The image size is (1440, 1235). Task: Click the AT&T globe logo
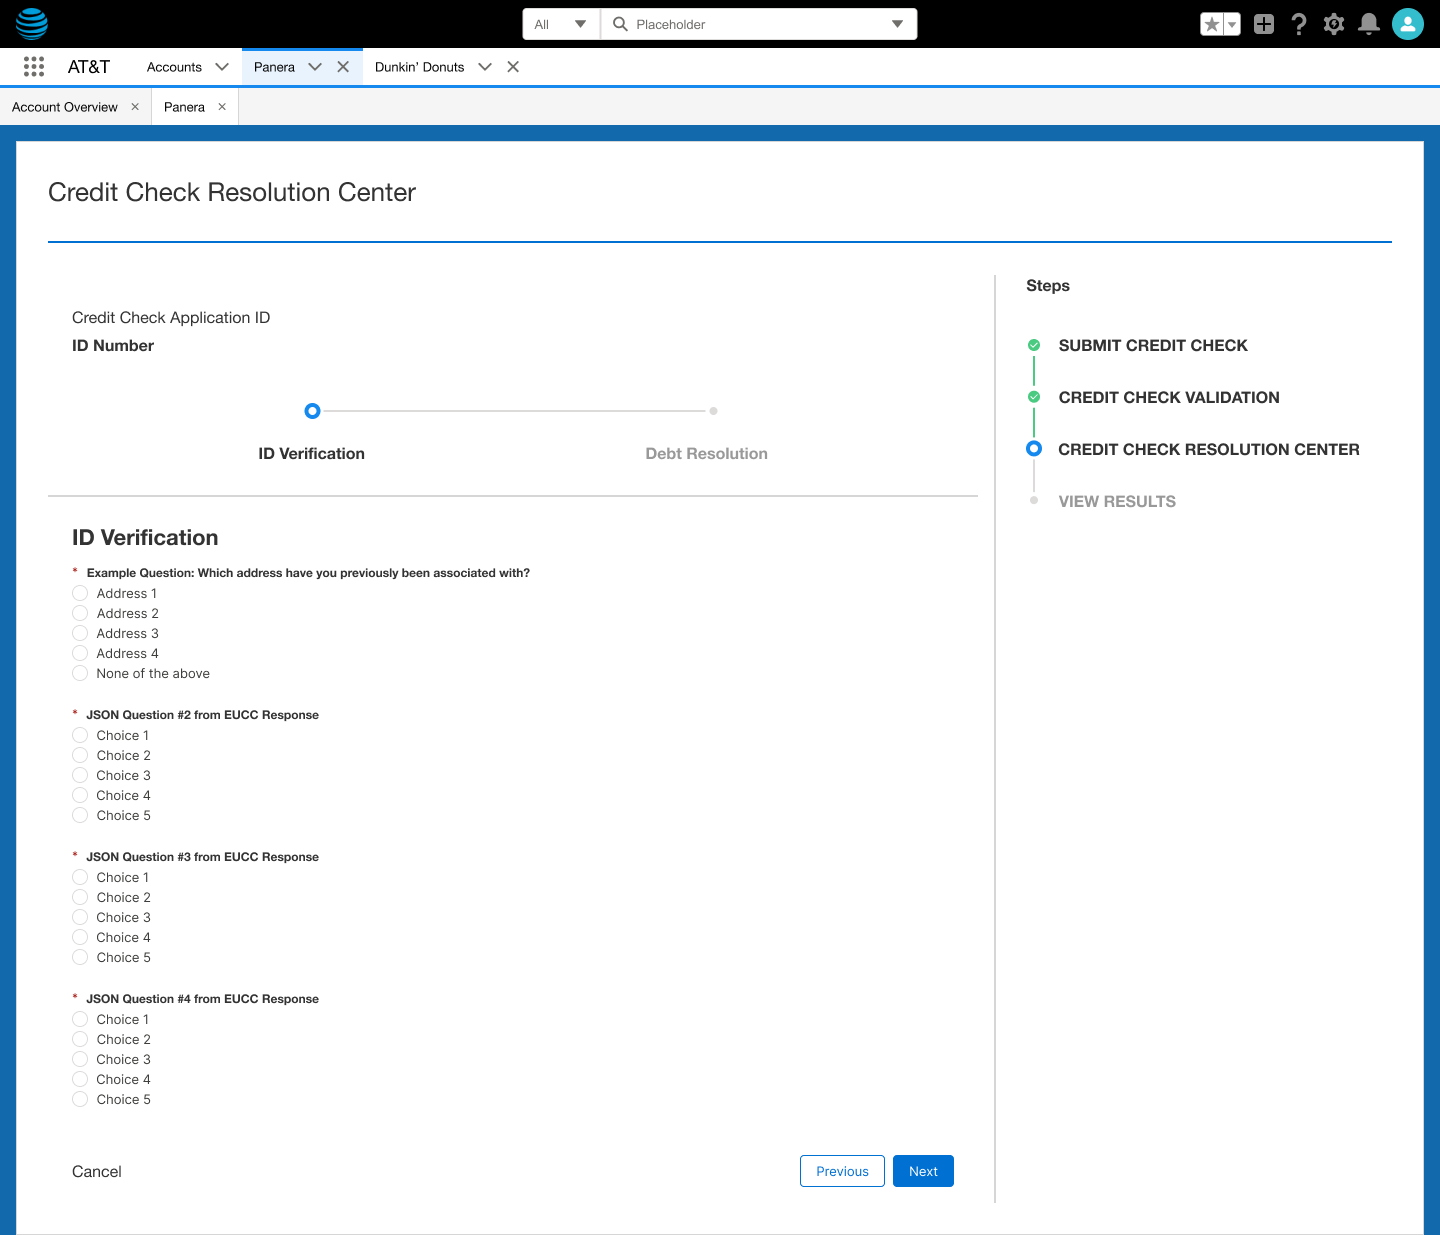(x=32, y=23)
